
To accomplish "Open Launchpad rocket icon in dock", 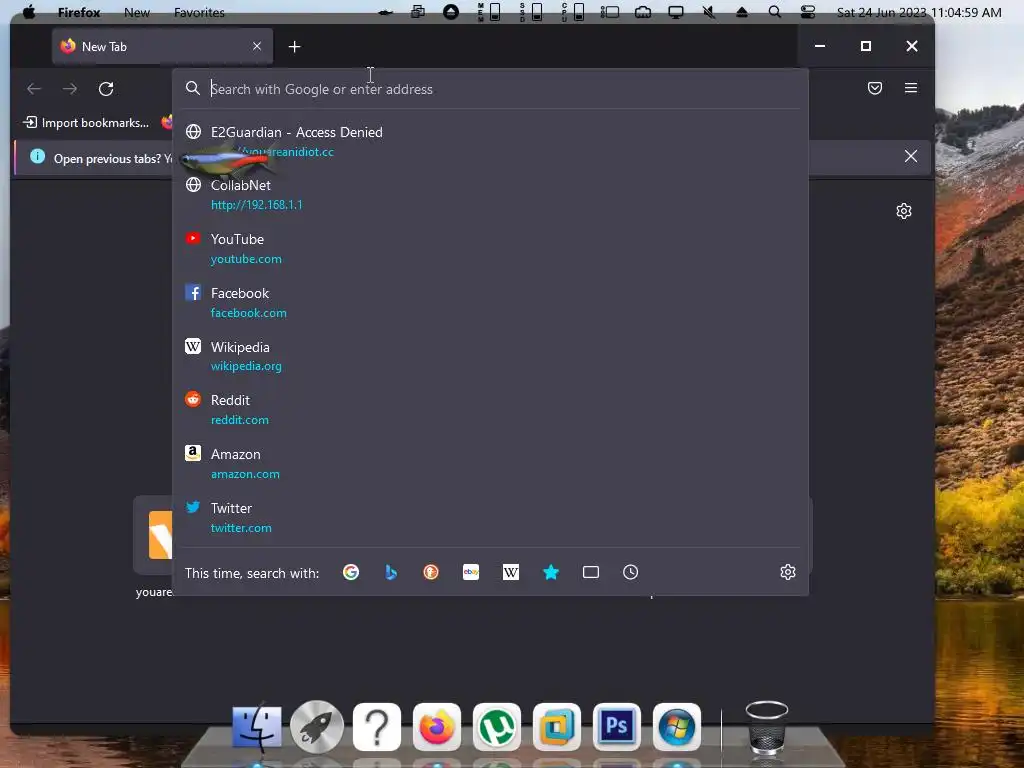I will (317, 727).
